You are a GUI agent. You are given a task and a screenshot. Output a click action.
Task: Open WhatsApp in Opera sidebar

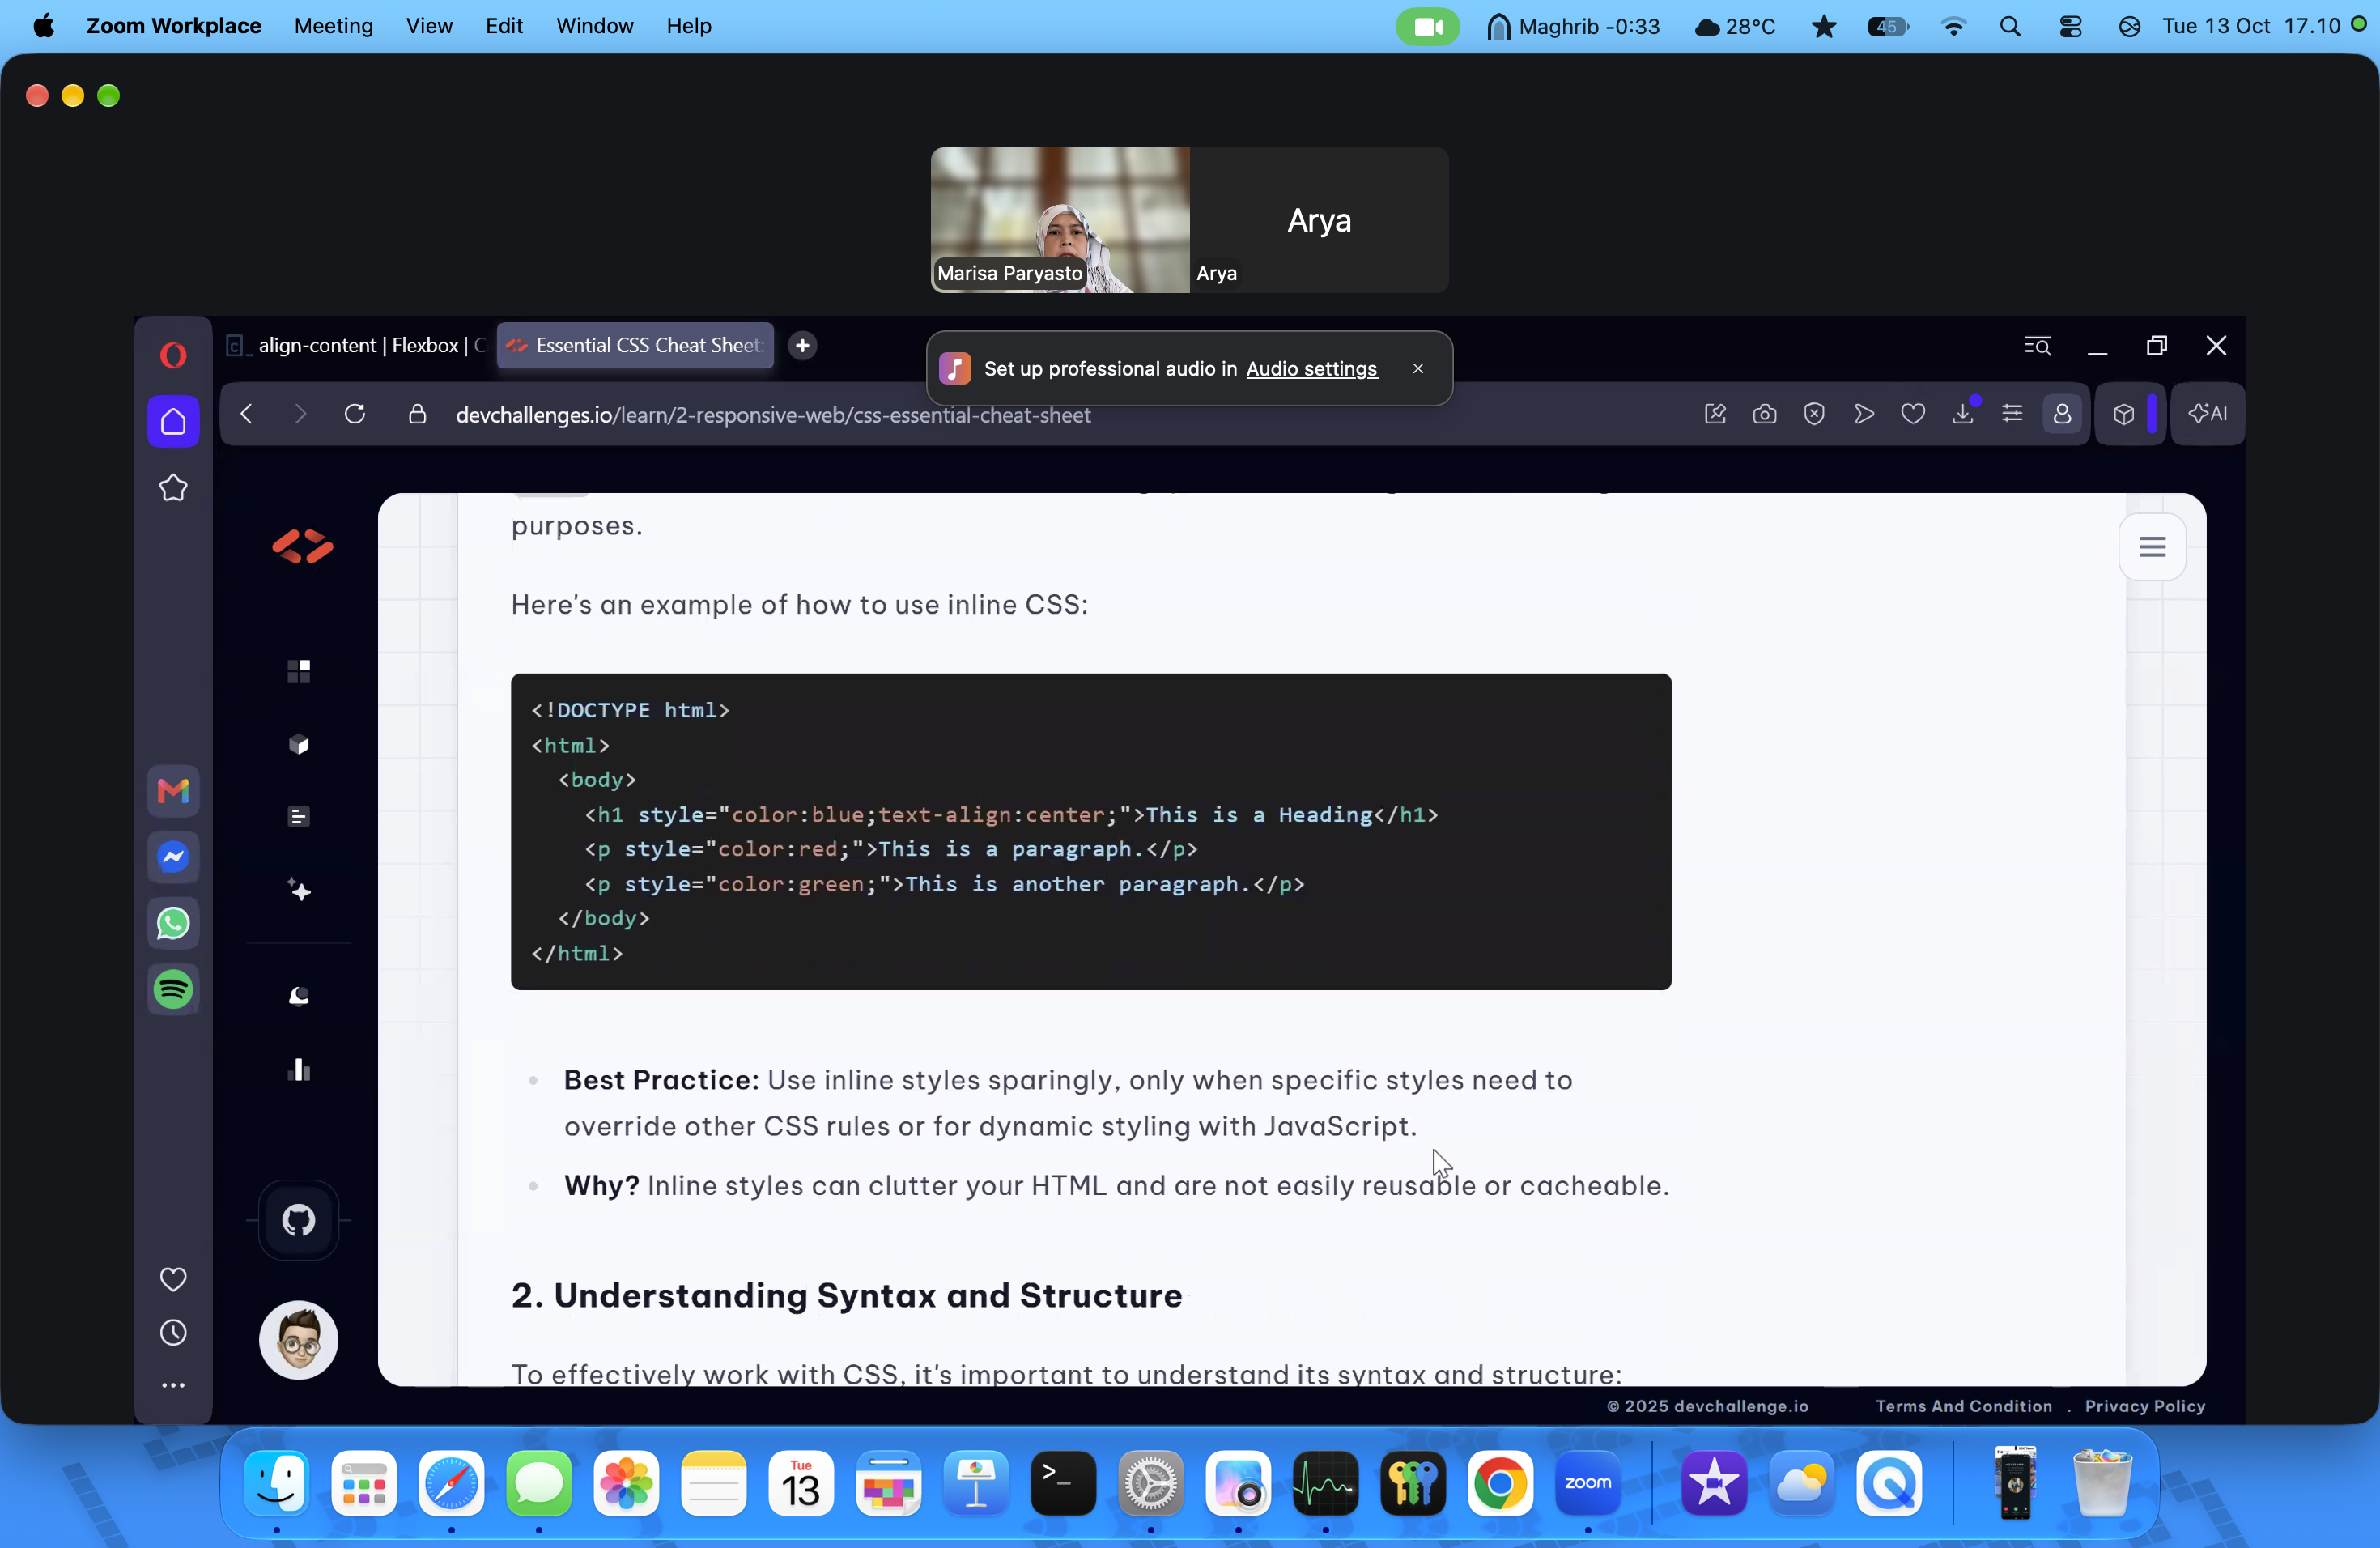pos(173,923)
